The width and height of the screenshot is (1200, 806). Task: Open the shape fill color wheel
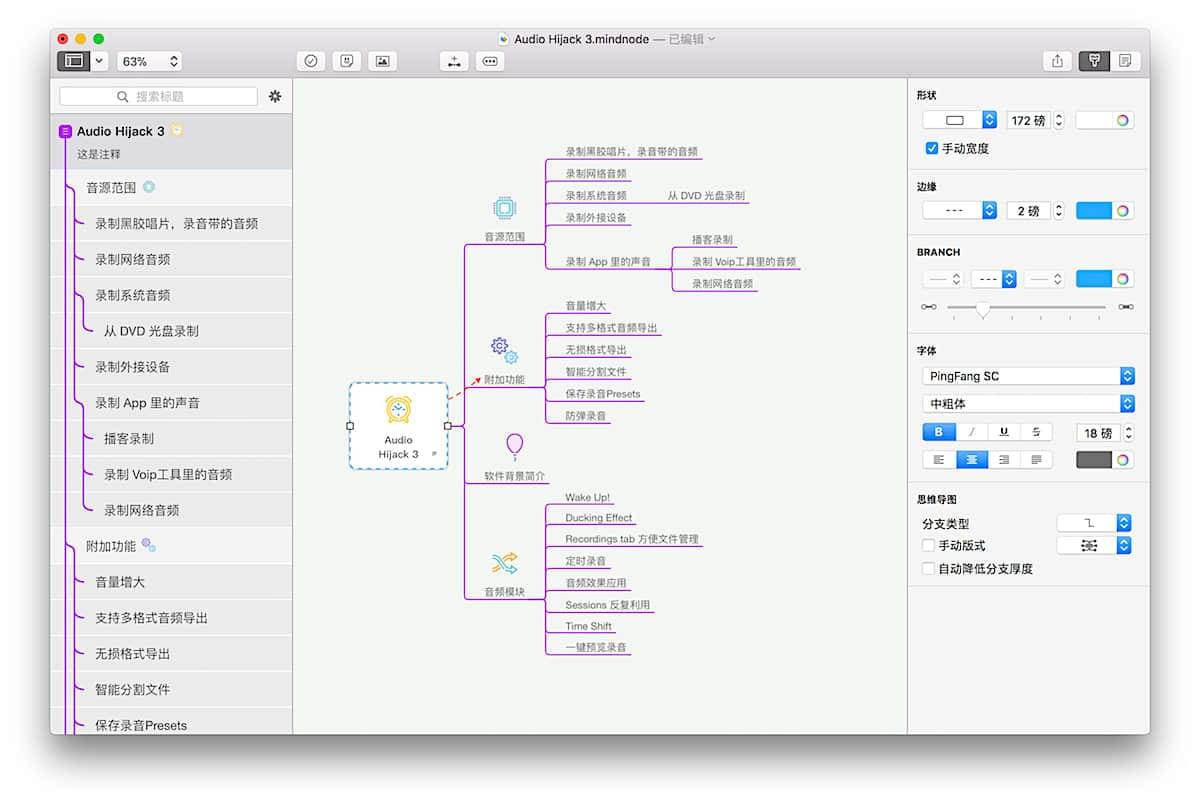1124,120
